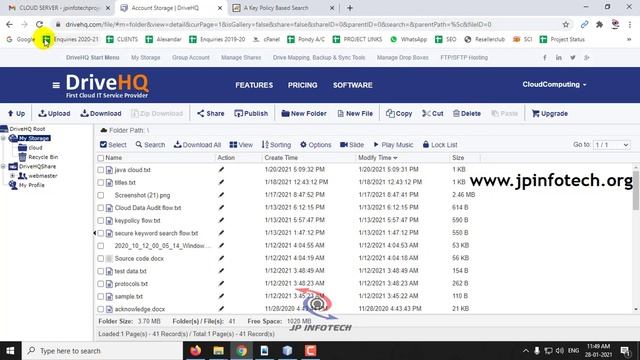
Task: Go Up one folder level
Action: tap(16, 113)
